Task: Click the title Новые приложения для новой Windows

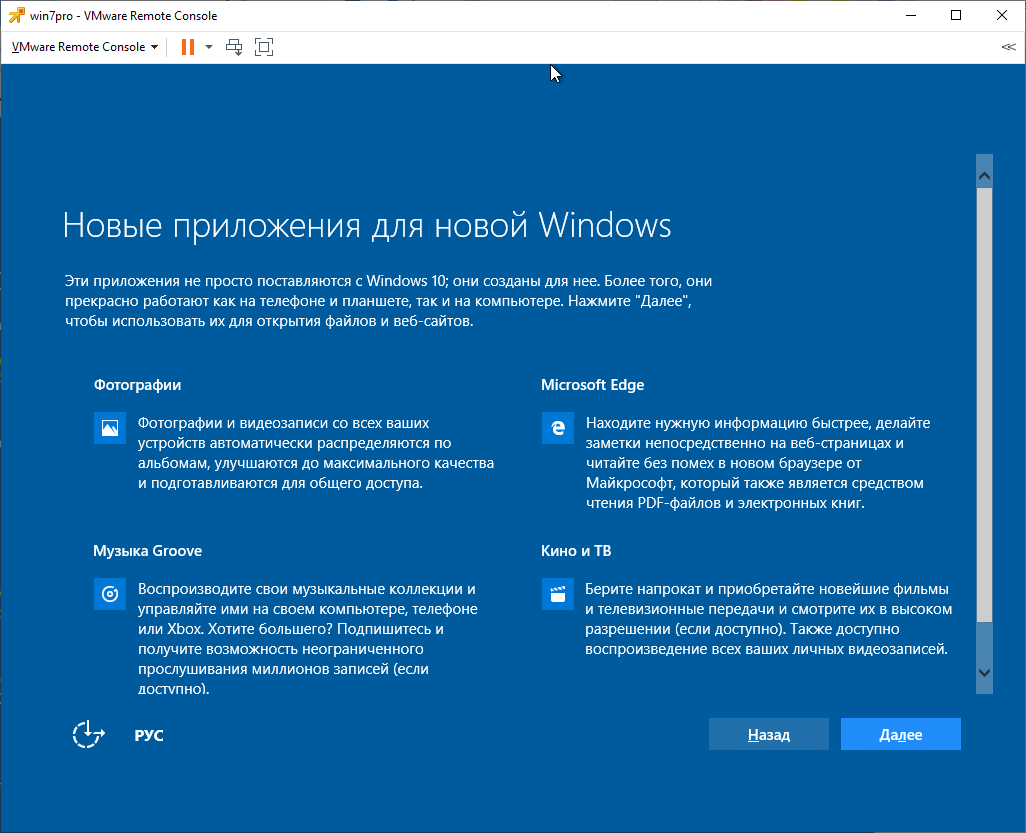Action: pos(366,226)
